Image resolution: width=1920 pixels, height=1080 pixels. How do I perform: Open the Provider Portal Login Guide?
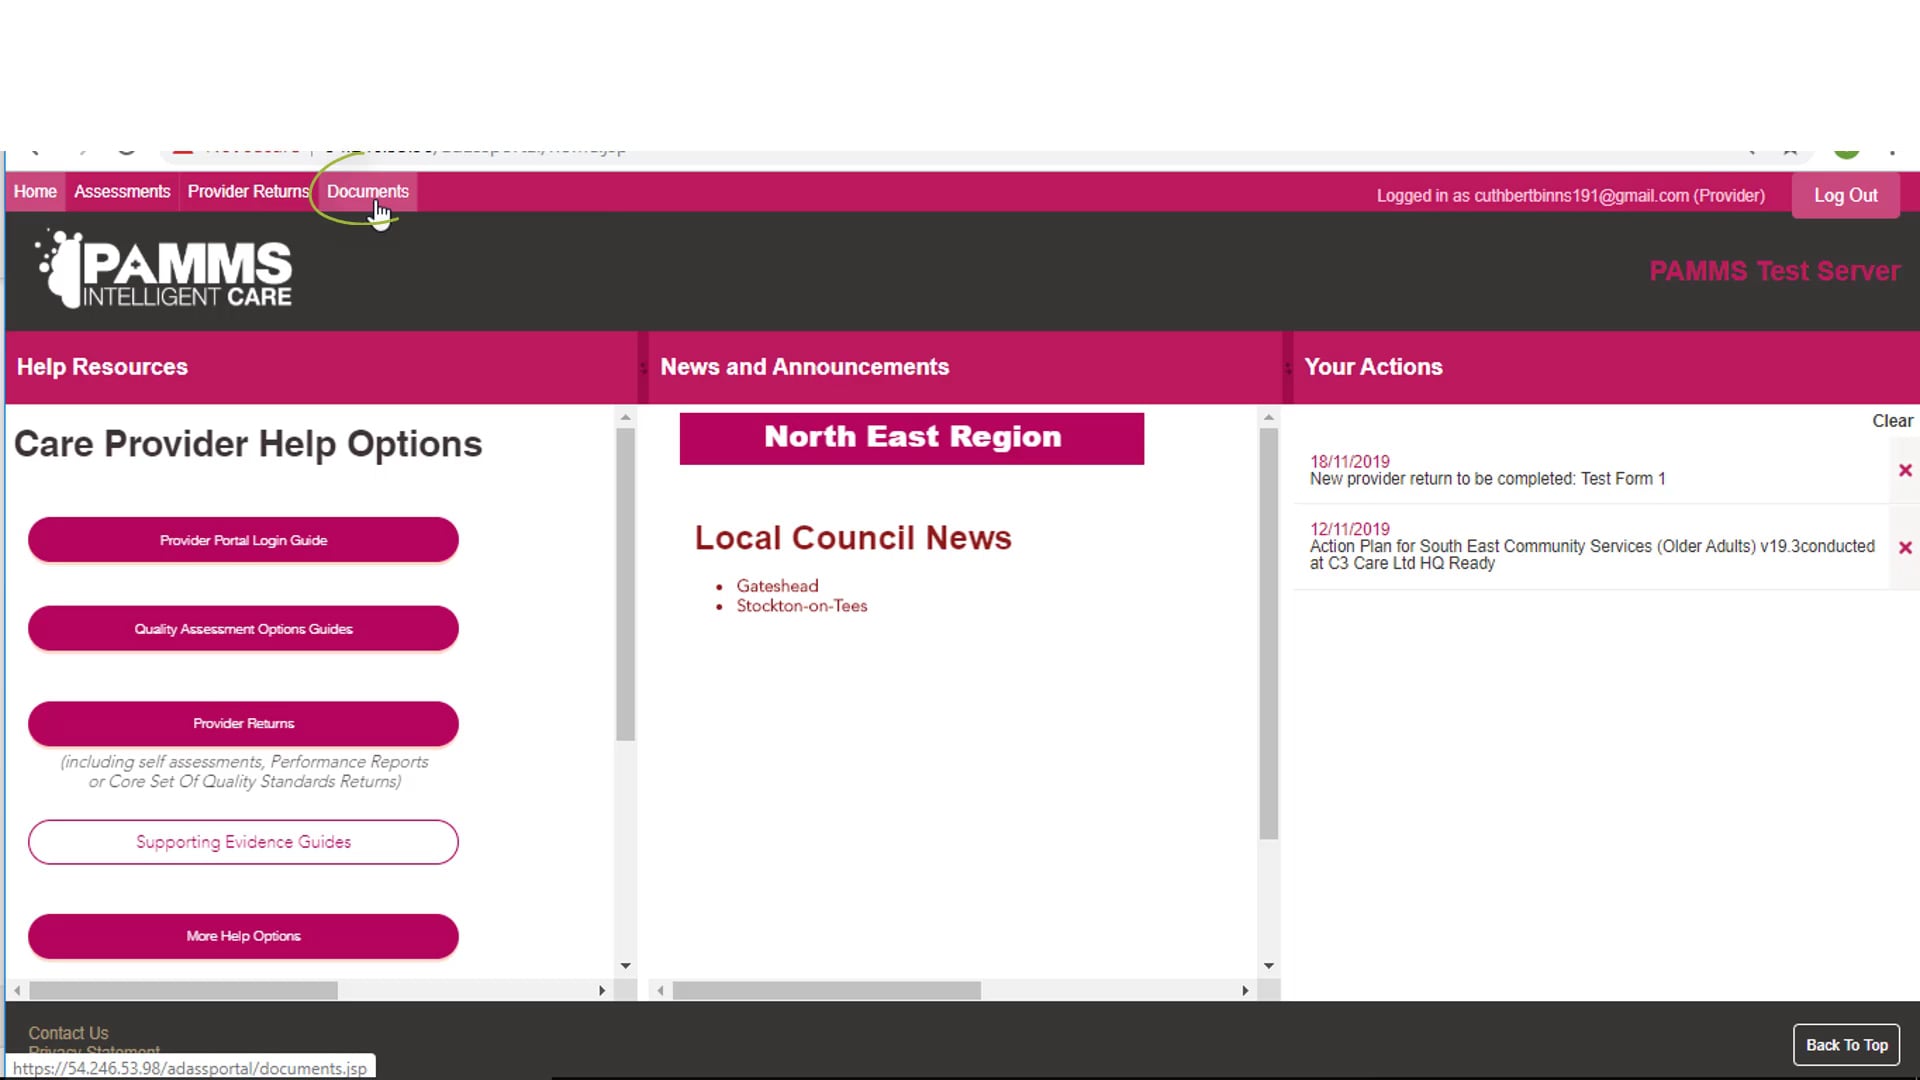243,540
